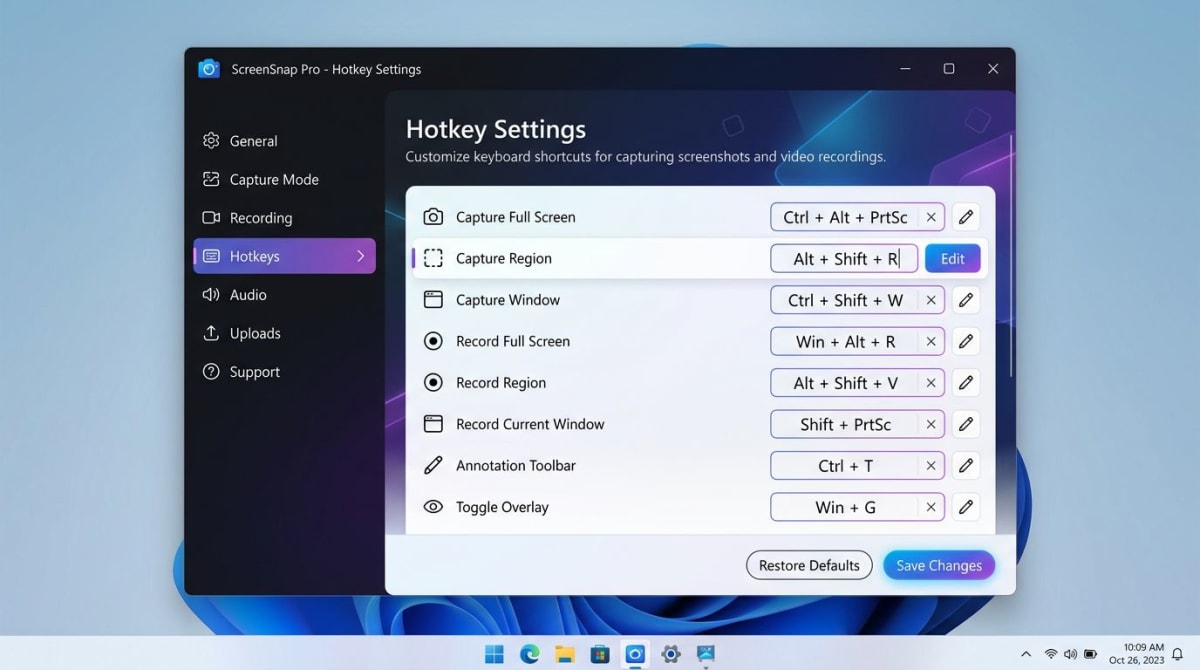Click the window icon for Record Current Window
1200x670 pixels.
[433, 424]
